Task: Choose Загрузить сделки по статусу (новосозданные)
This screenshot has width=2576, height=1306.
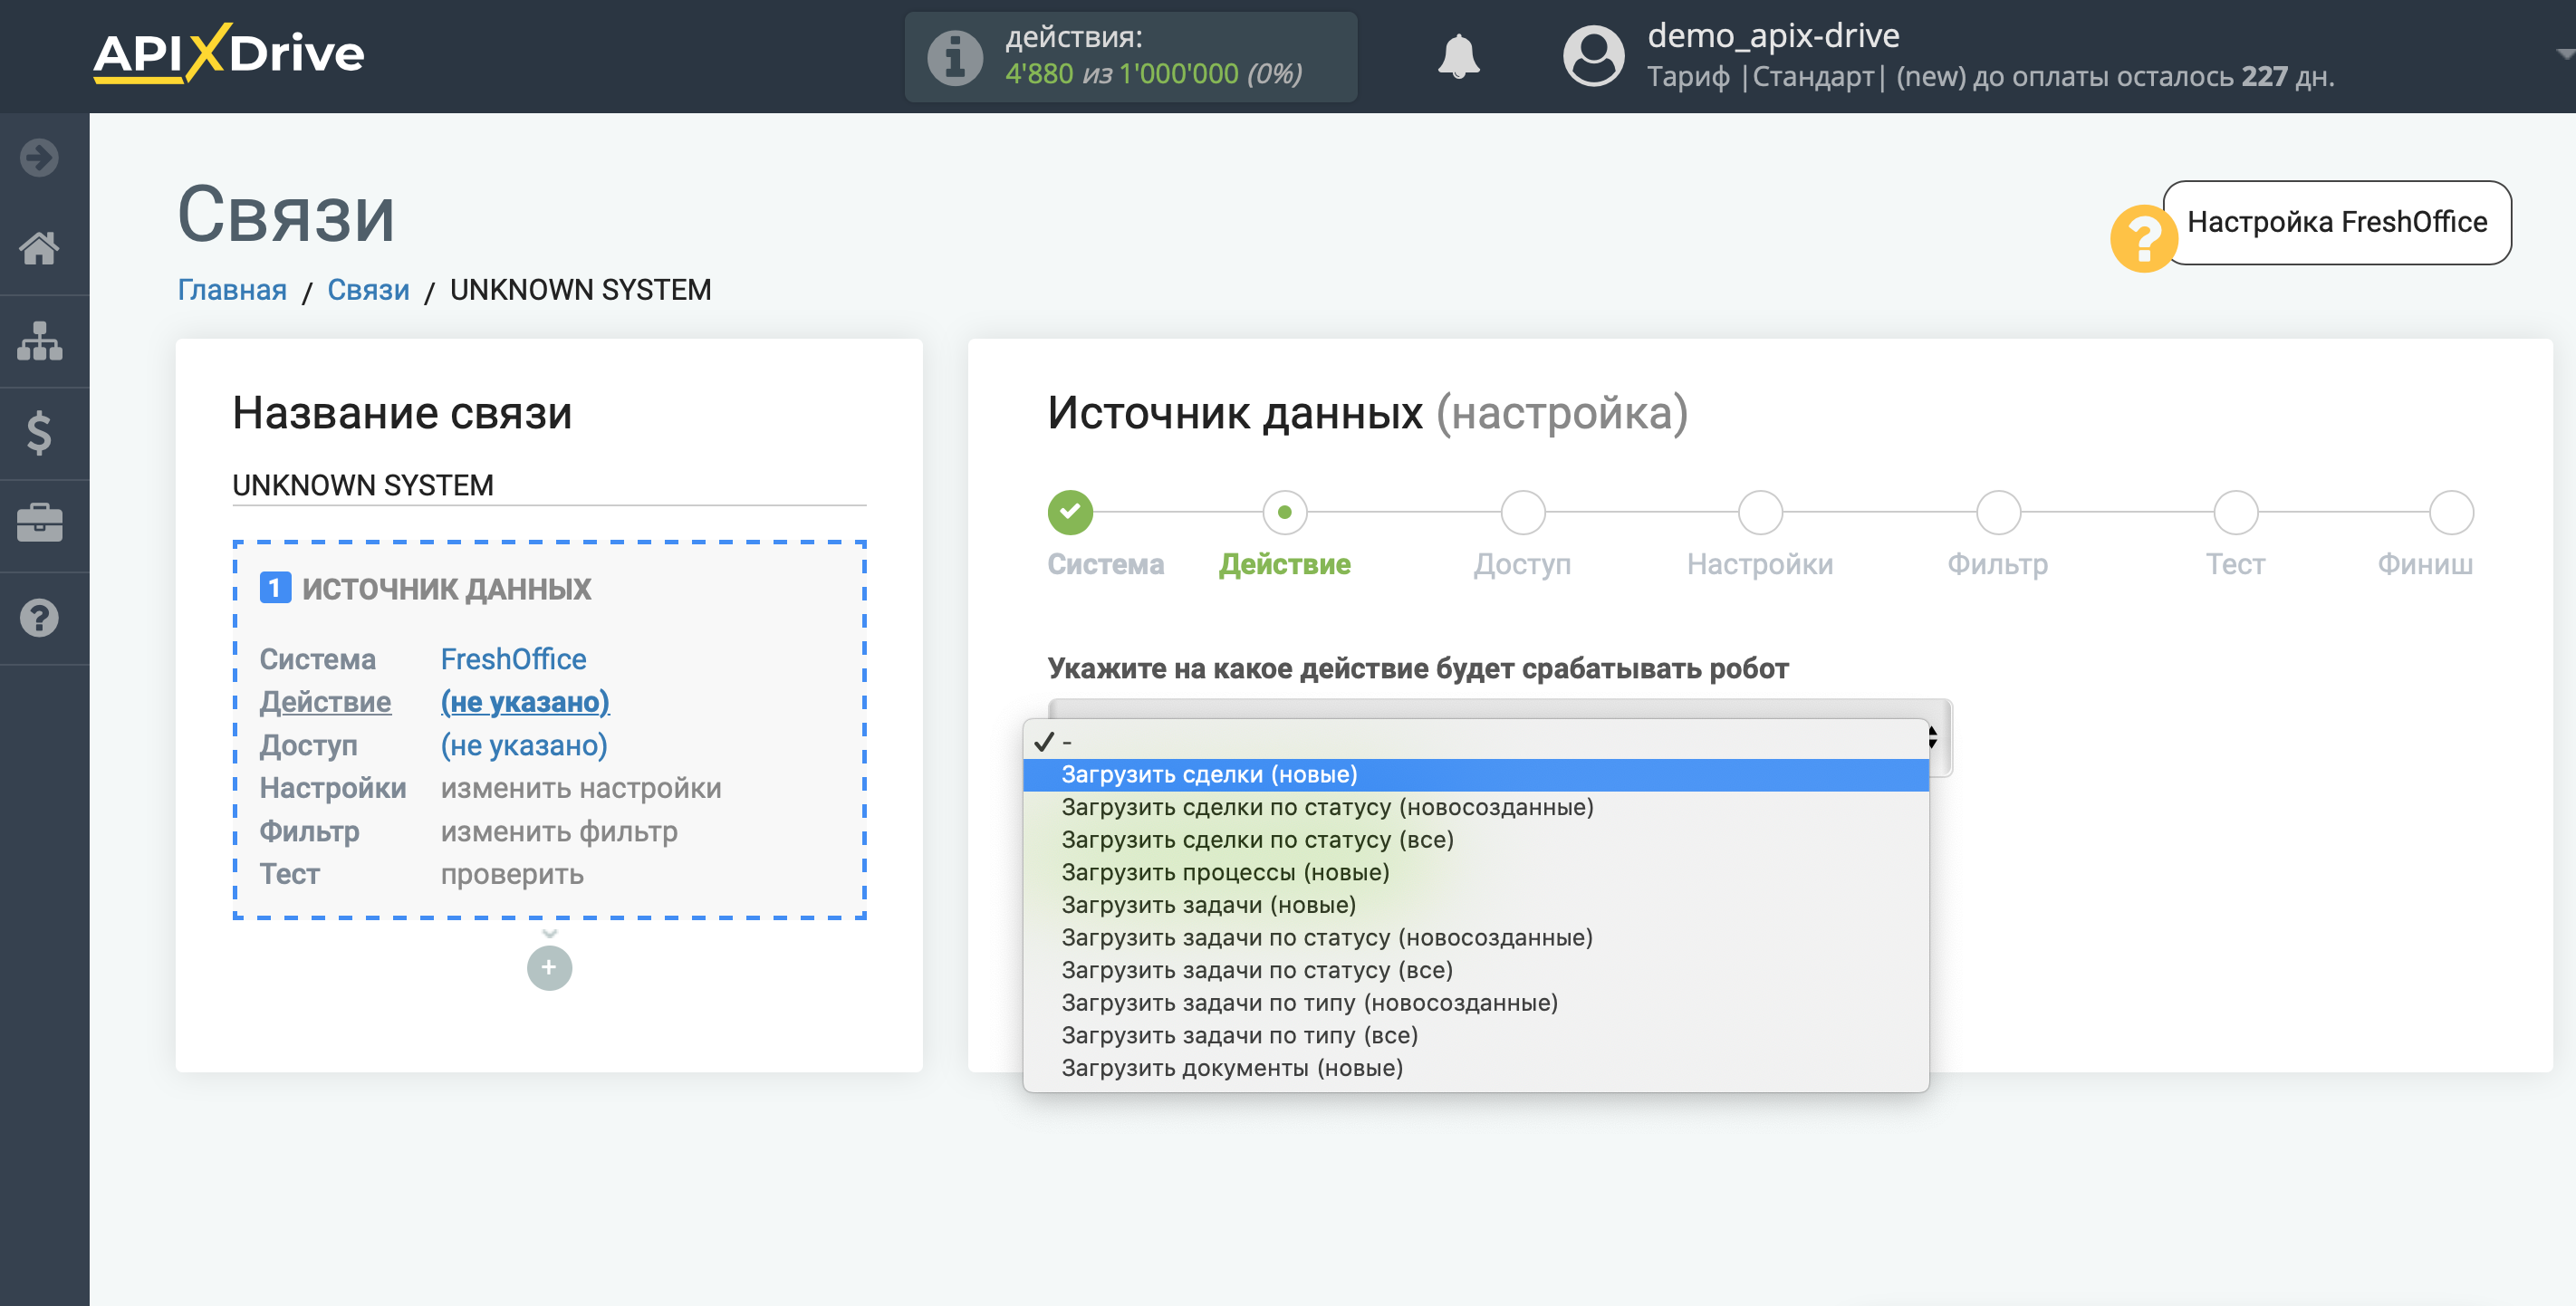Action: [1475, 807]
